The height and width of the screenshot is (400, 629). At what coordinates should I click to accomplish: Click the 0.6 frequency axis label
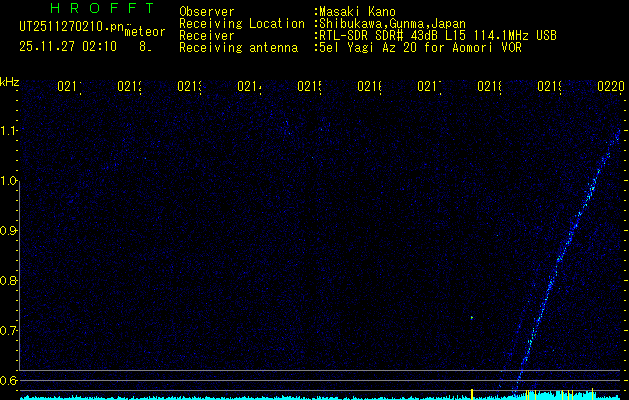(x=8, y=380)
